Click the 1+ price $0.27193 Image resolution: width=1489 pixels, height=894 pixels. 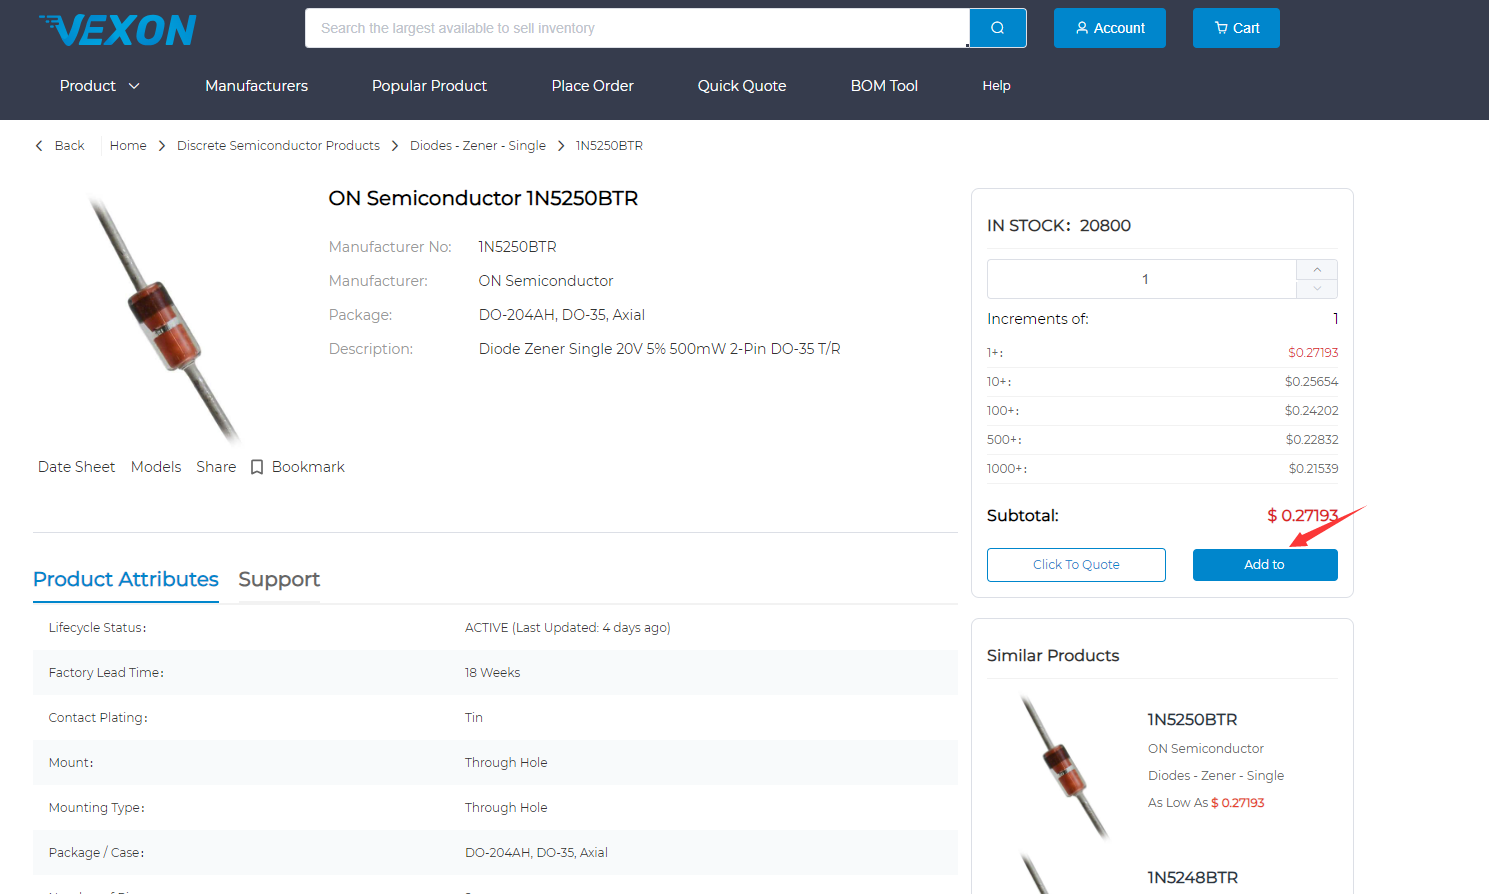1313,353
